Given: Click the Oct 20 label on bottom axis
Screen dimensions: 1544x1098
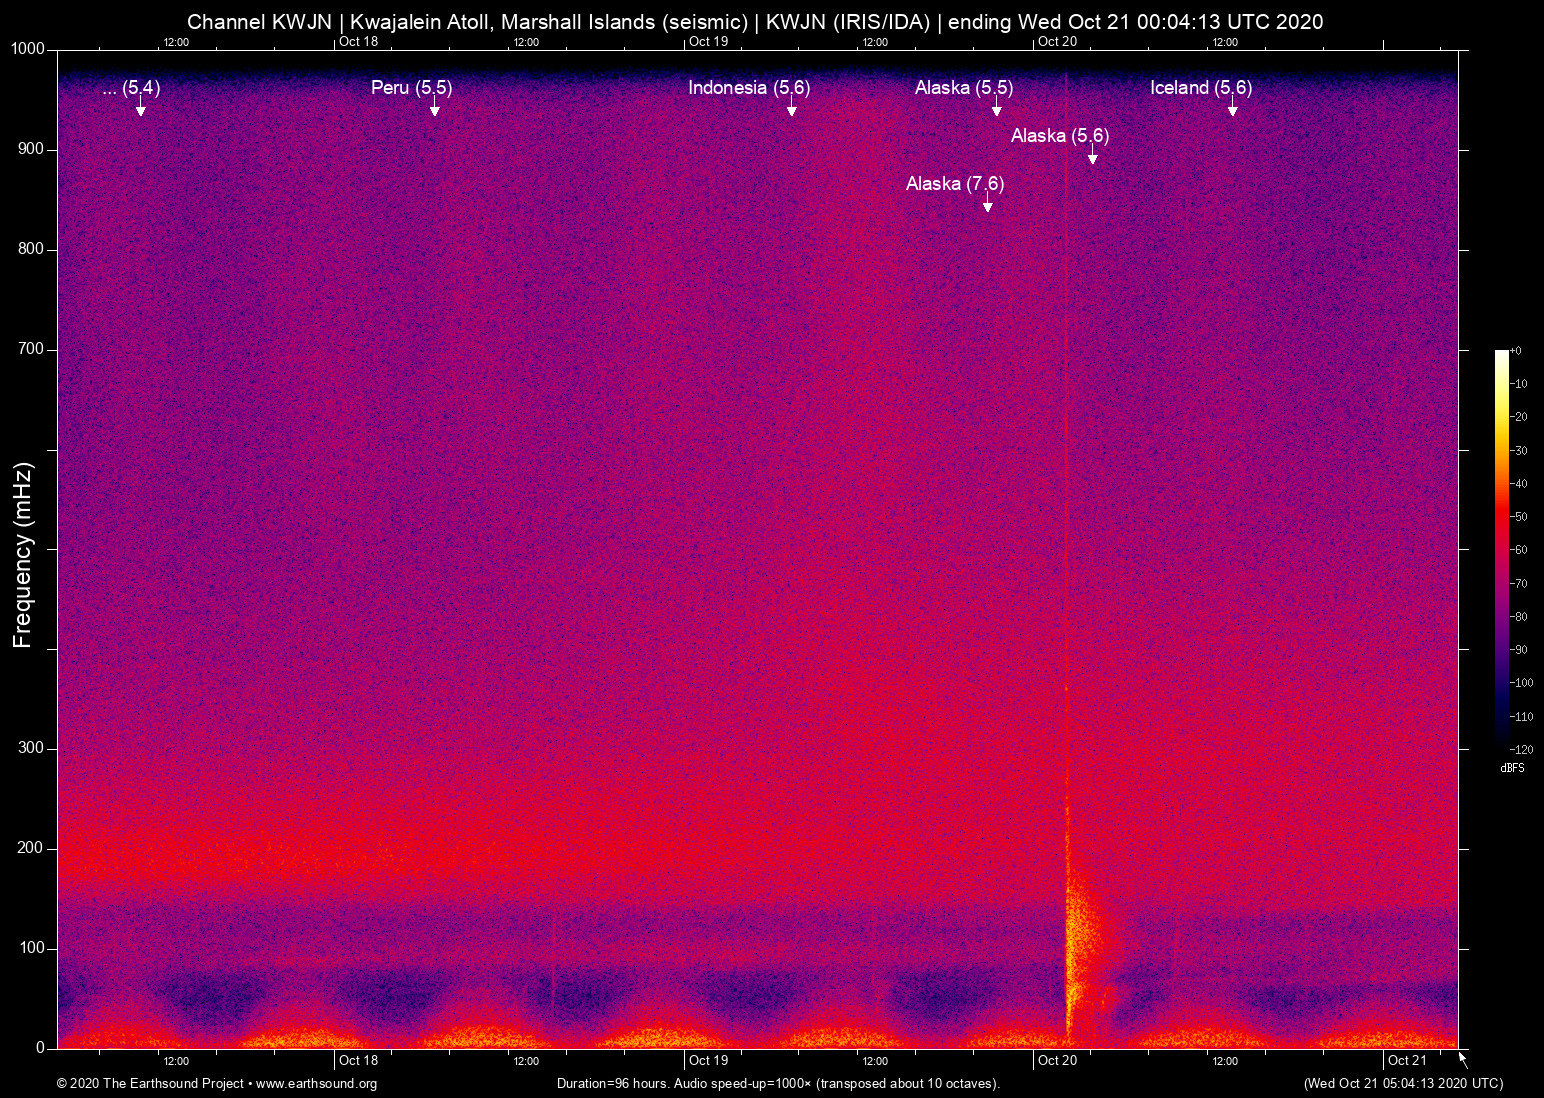Looking at the screenshot, I should [1057, 1061].
